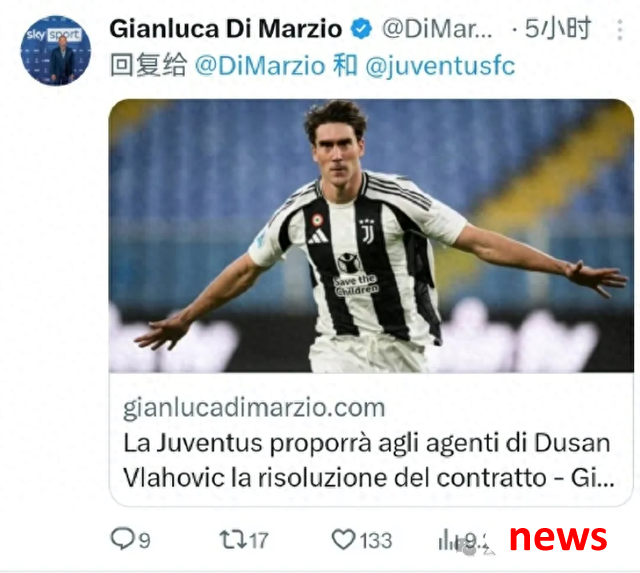
Task: Click the blue verified badge icon
Action: (362, 29)
